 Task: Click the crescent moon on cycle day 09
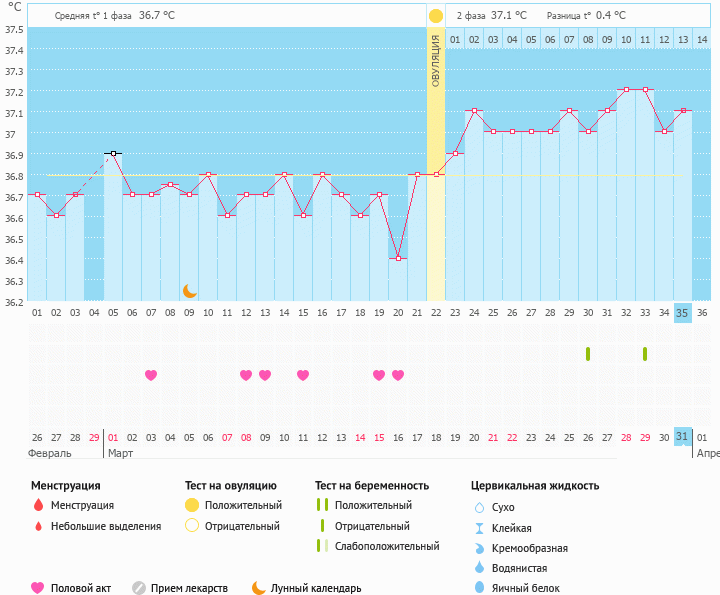pyautogui.click(x=189, y=291)
